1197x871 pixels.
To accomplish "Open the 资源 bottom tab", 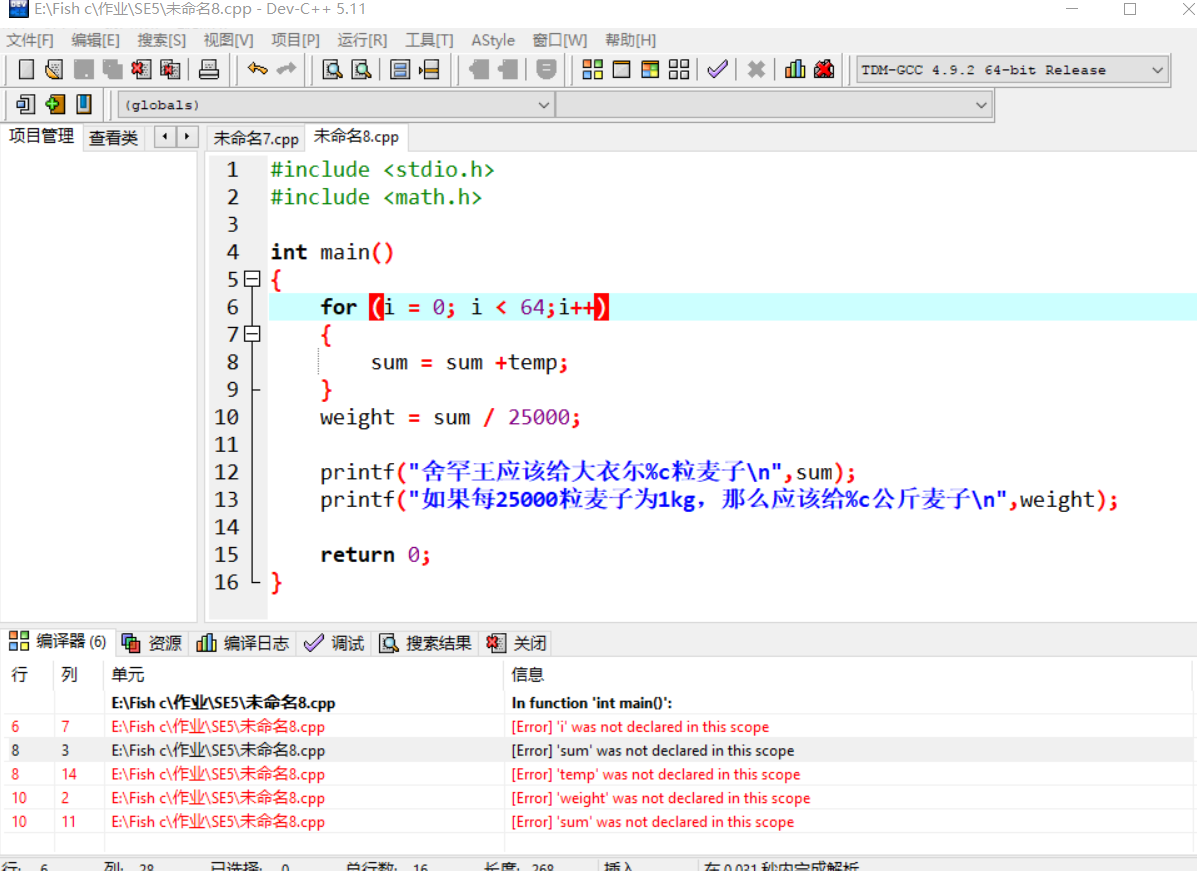I will [152, 644].
